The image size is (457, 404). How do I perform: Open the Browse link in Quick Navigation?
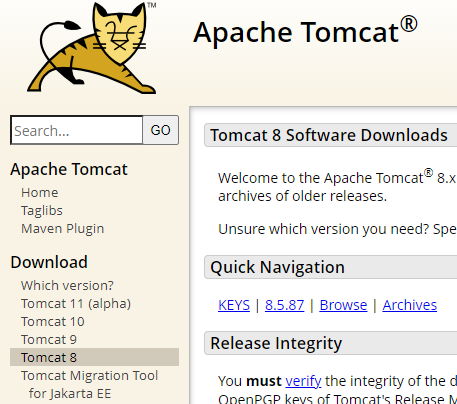coord(343,305)
